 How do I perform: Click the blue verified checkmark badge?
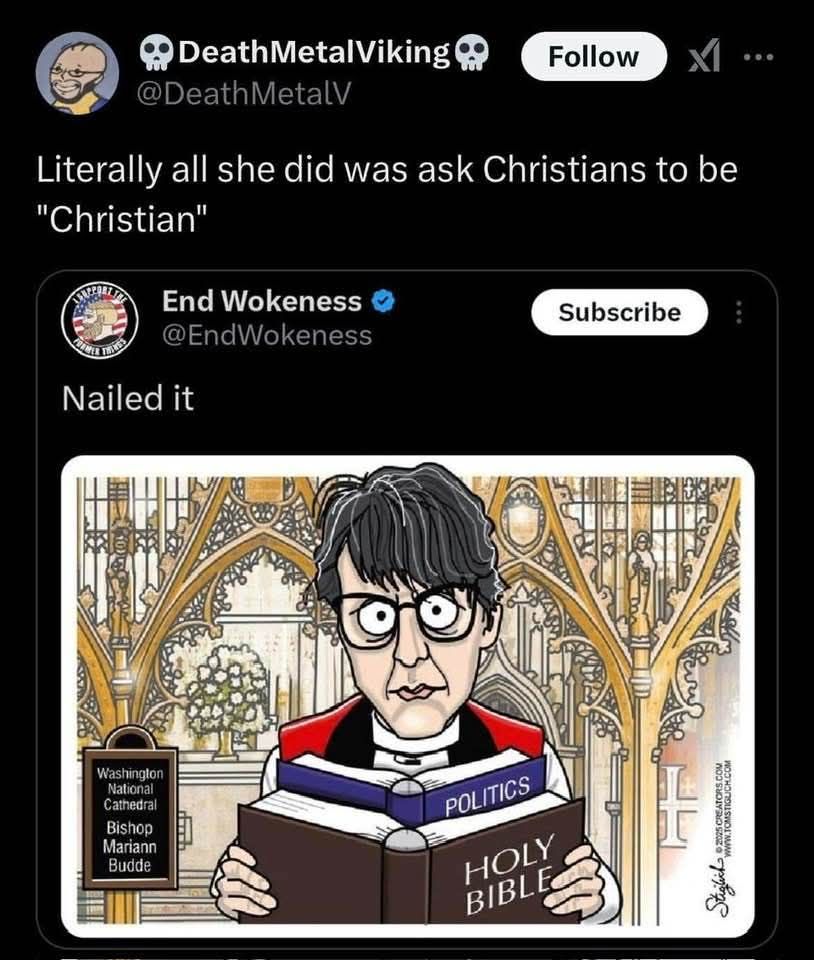381,301
